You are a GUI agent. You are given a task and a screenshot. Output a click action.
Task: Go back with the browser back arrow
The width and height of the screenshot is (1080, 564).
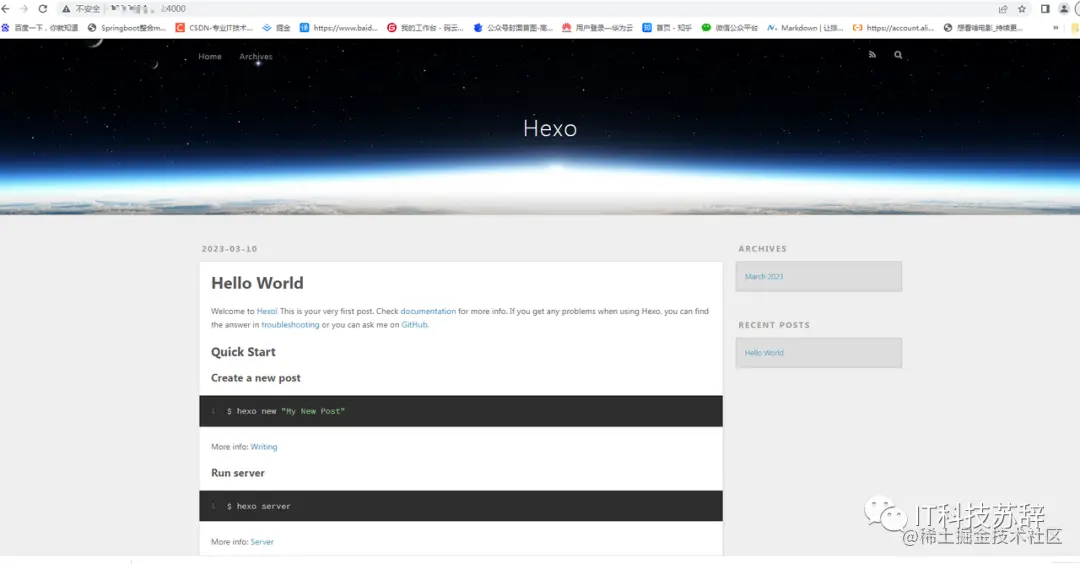[x=6, y=9]
